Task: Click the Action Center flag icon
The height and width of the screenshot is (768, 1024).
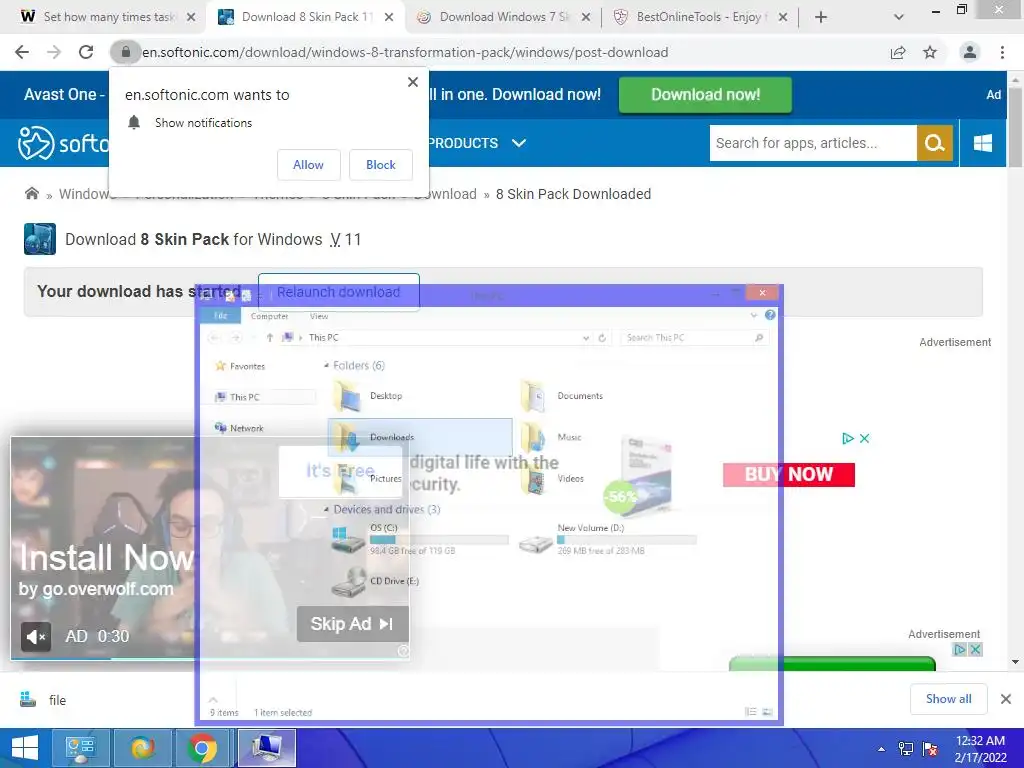Action: click(930, 748)
